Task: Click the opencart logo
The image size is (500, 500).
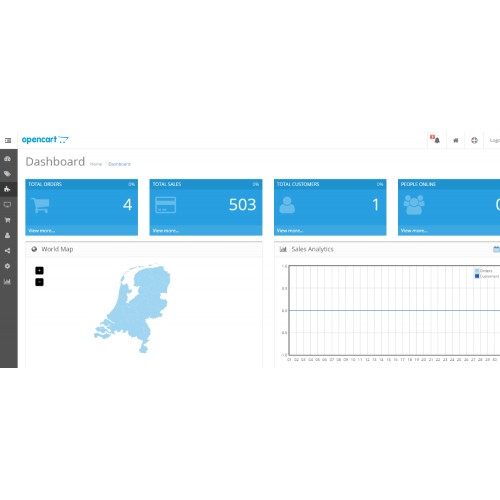Action: [x=45, y=140]
